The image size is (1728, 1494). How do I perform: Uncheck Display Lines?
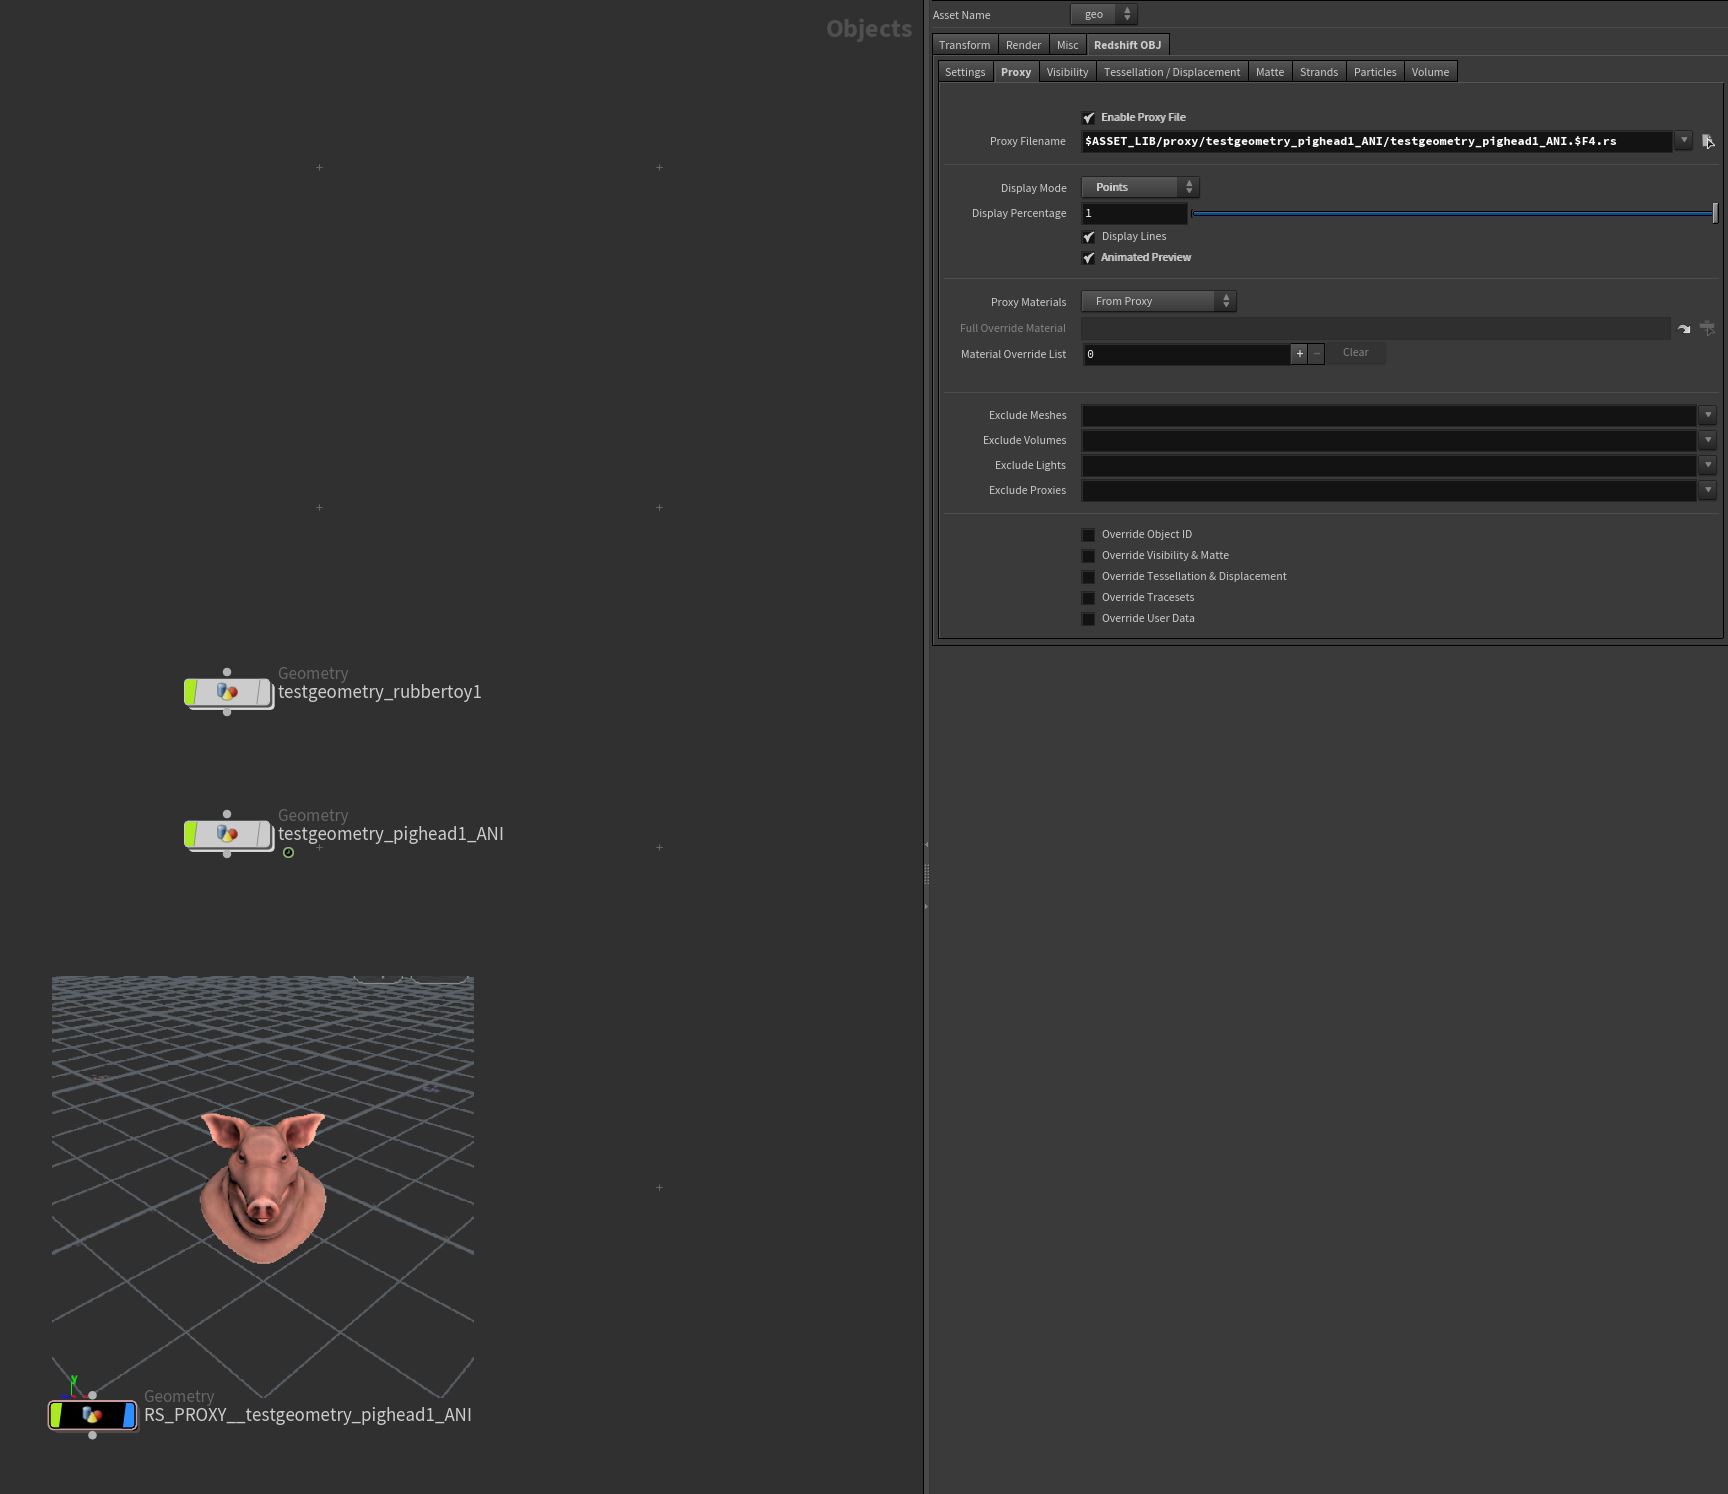(x=1089, y=236)
